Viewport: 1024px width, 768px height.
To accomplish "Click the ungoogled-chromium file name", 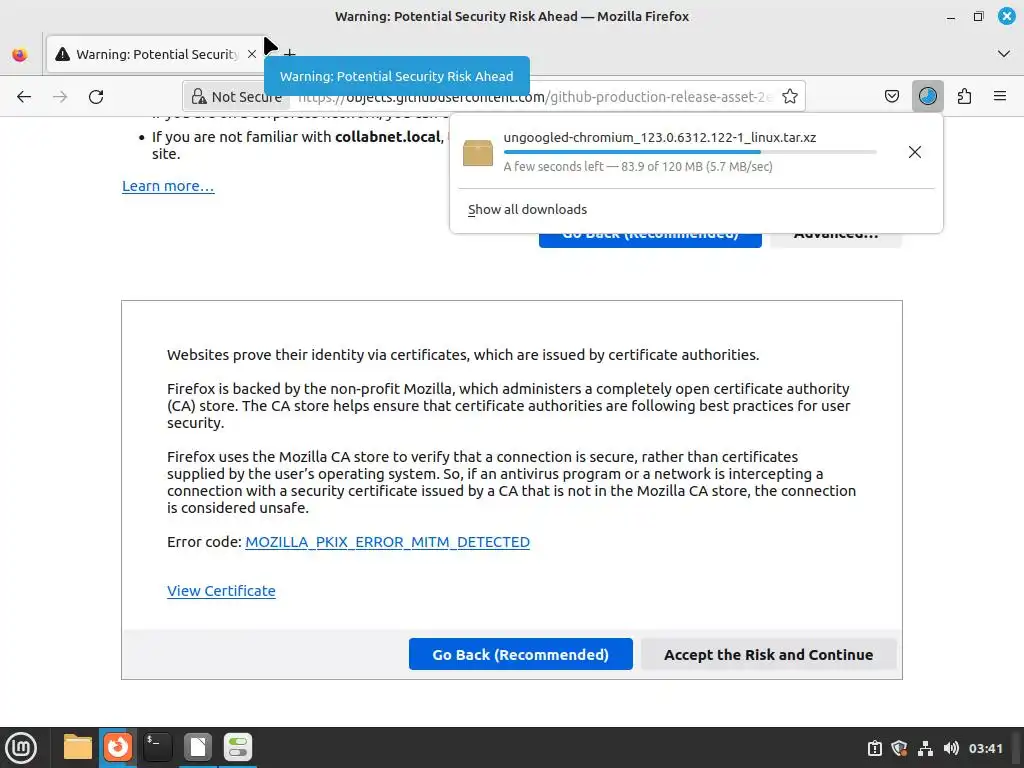I will (x=660, y=138).
